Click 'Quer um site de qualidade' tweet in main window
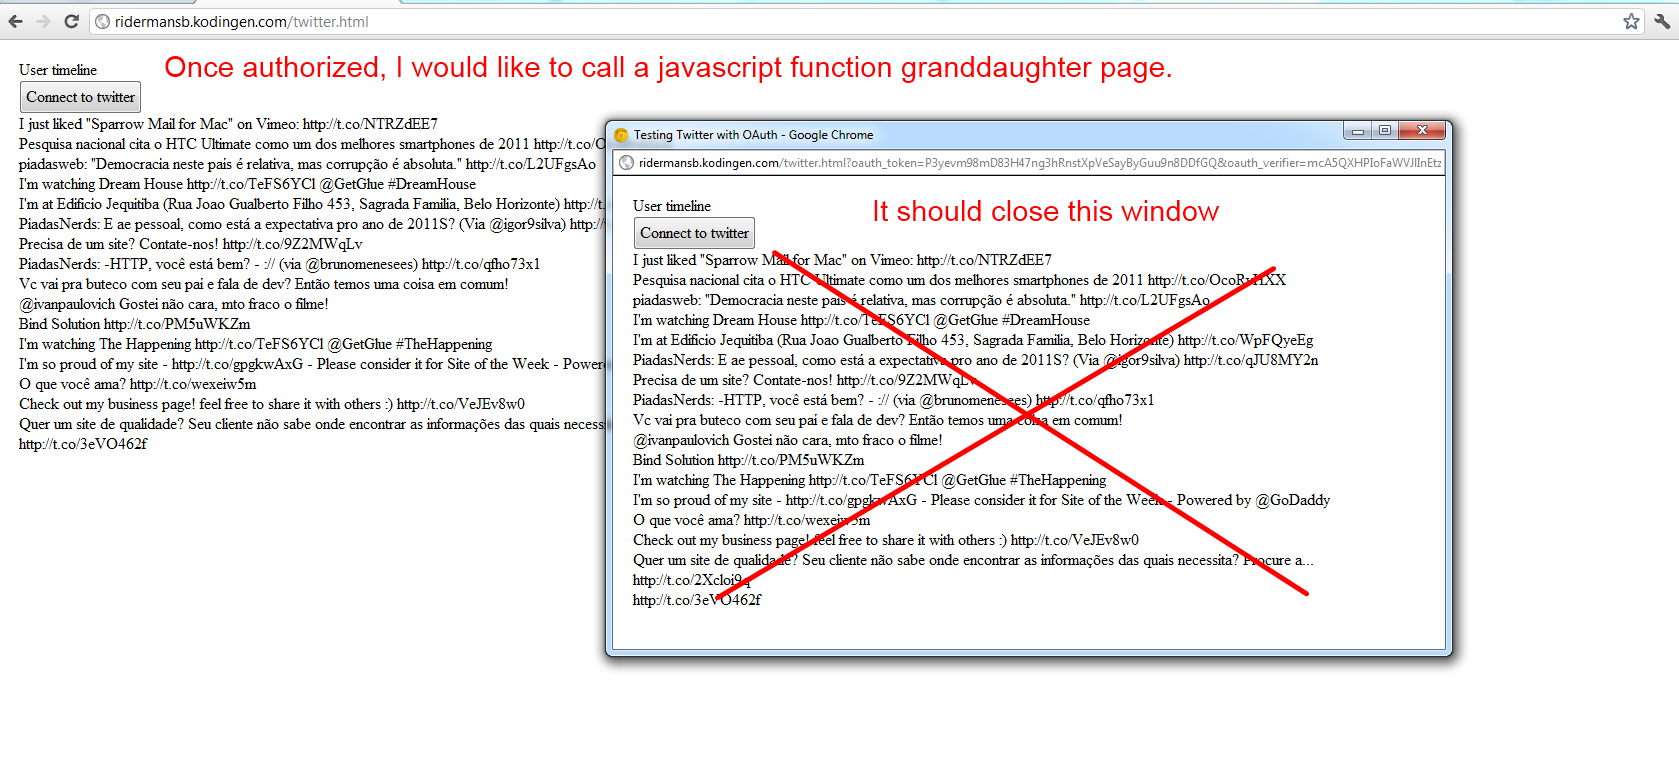 [x=312, y=424]
